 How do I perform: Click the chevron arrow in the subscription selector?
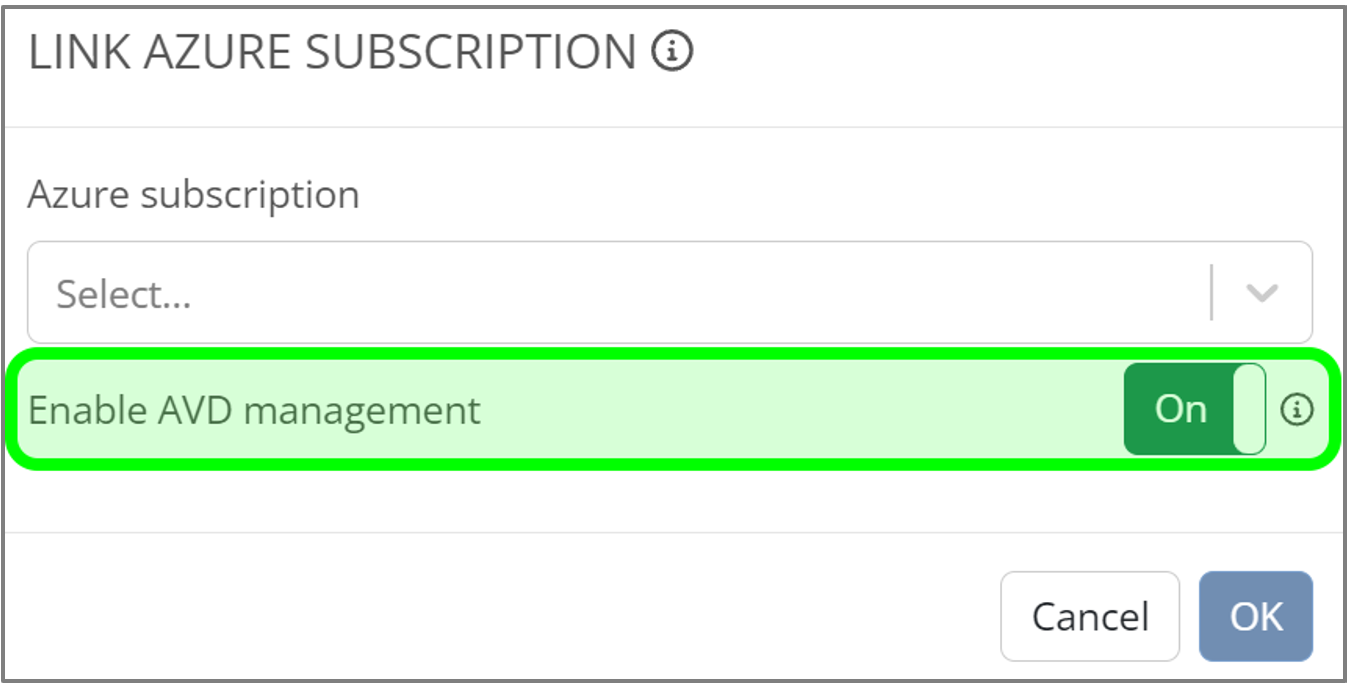(x=1262, y=293)
